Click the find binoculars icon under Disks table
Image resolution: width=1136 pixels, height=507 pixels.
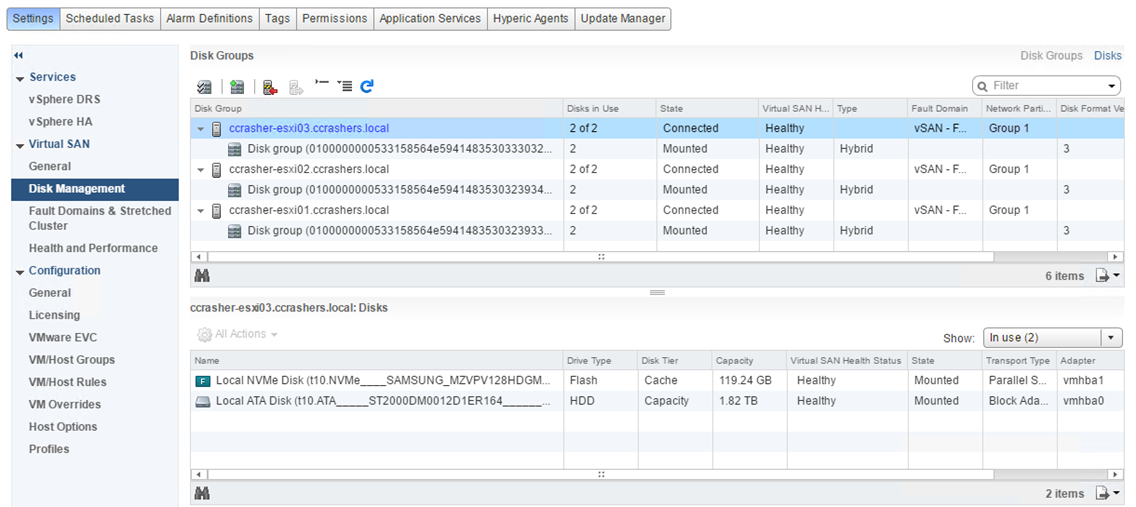pos(203,493)
